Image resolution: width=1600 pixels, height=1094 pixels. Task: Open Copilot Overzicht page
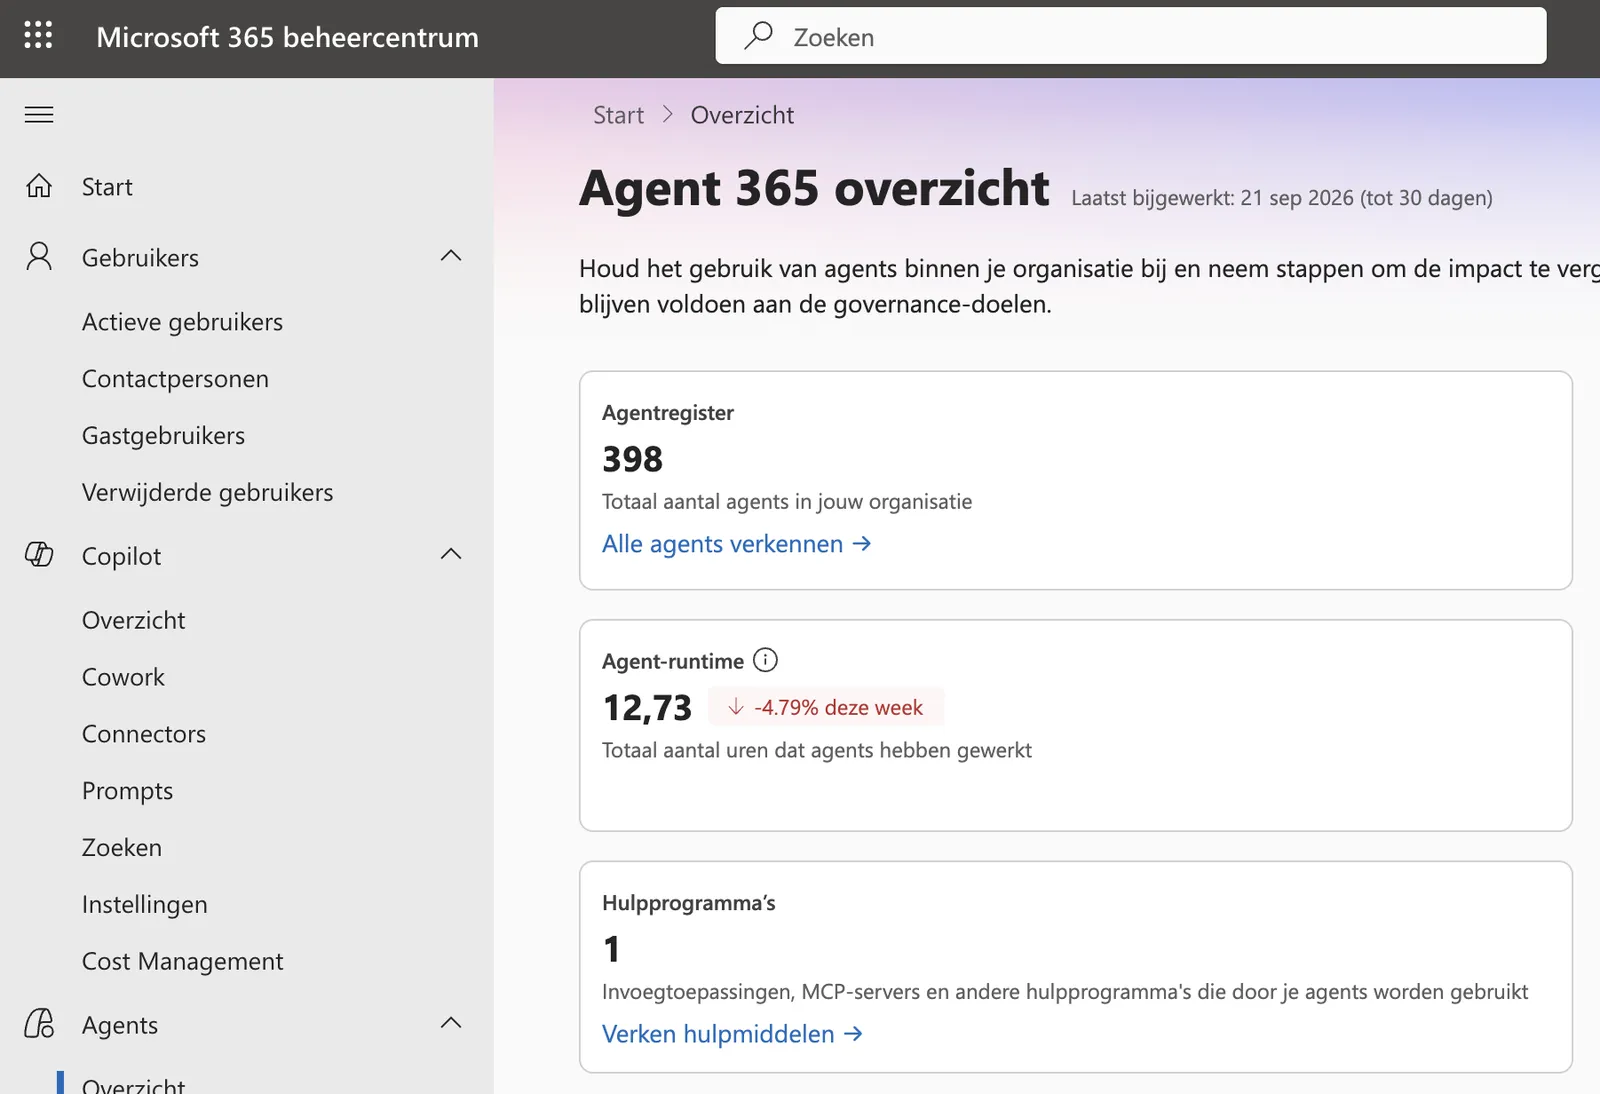pyautogui.click(x=133, y=621)
